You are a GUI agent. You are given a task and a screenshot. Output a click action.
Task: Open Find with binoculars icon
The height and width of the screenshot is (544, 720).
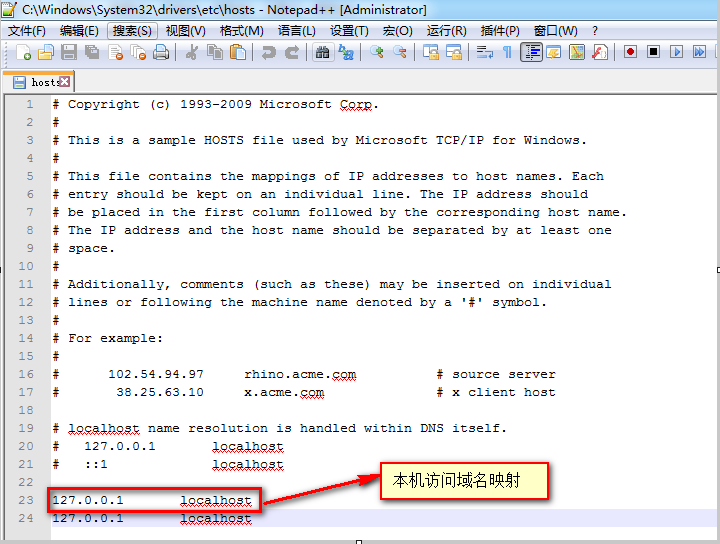click(322, 52)
